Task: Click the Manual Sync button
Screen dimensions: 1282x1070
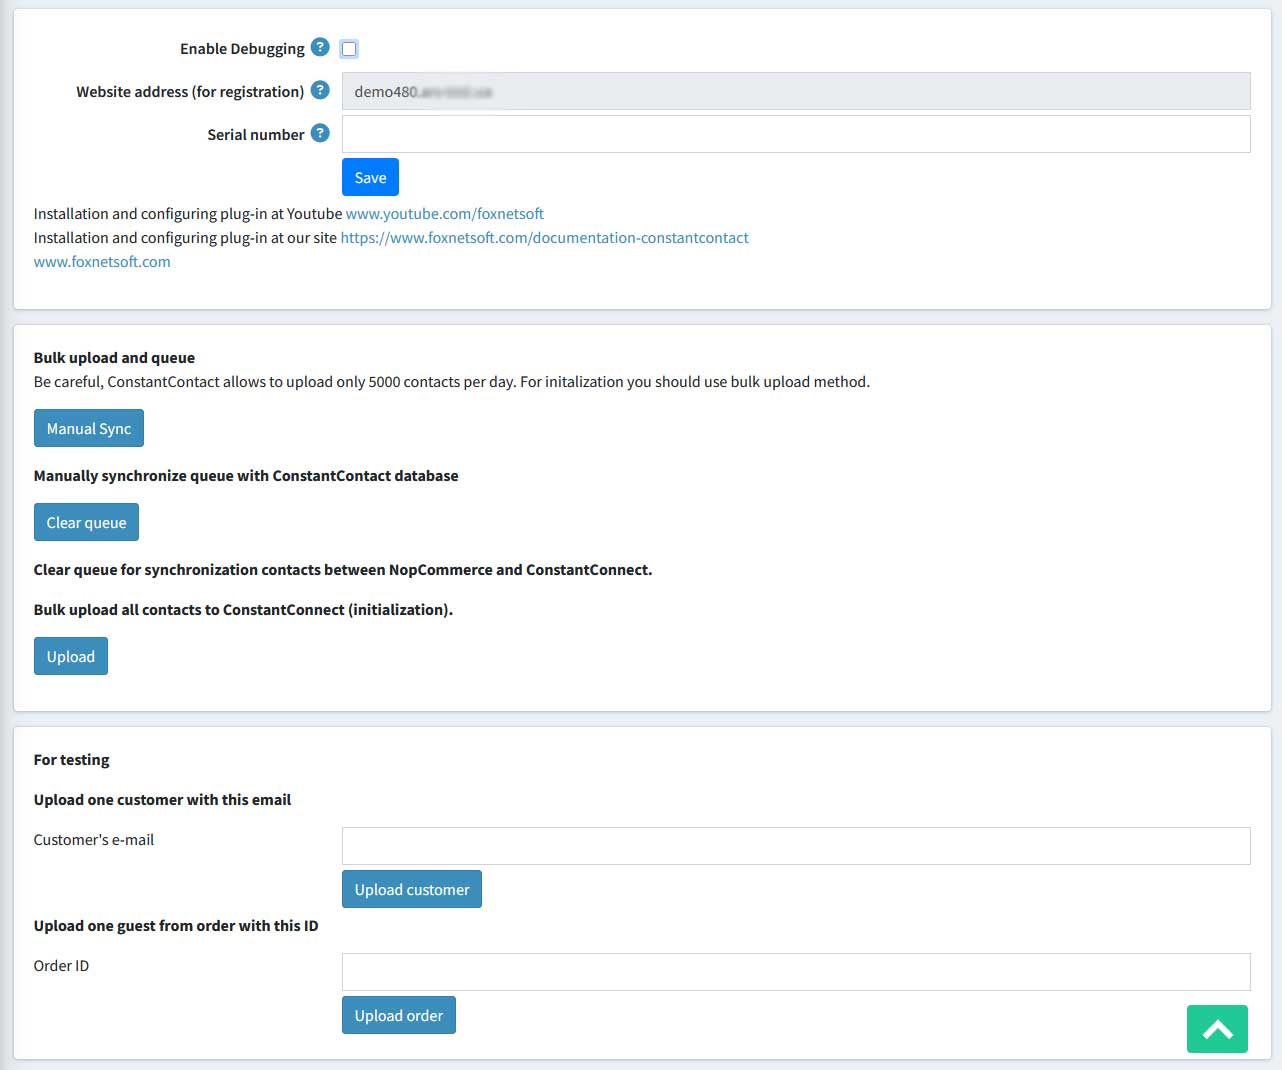Action: click(x=89, y=428)
